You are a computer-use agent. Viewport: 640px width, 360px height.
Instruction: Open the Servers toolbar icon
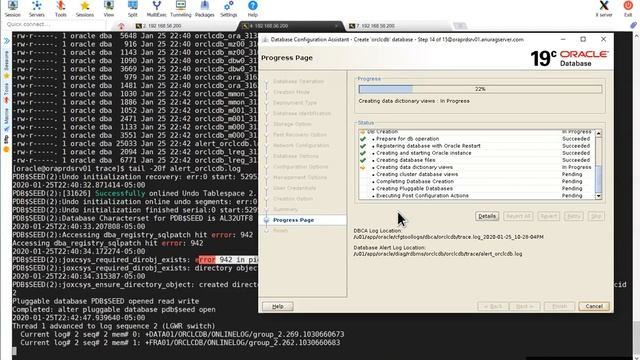(37, 9)
